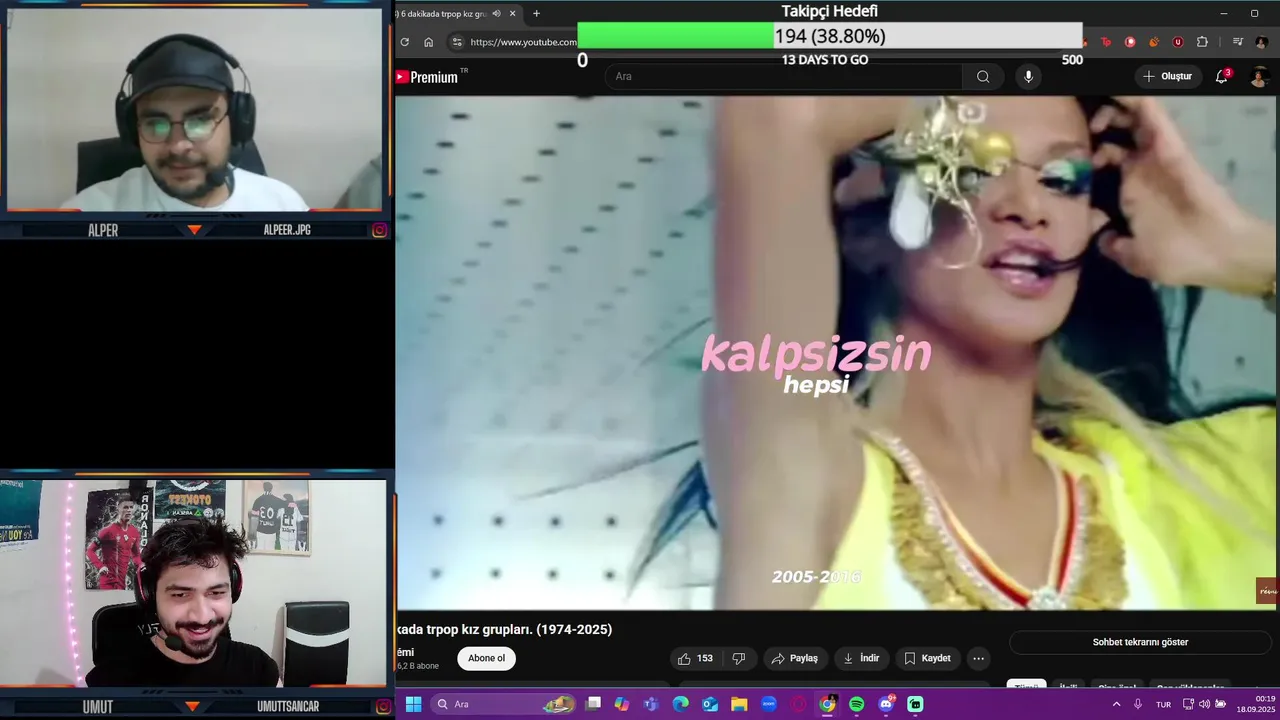Click the YouTube search magnifier button
1280x720 pixels.
[983, 77]
